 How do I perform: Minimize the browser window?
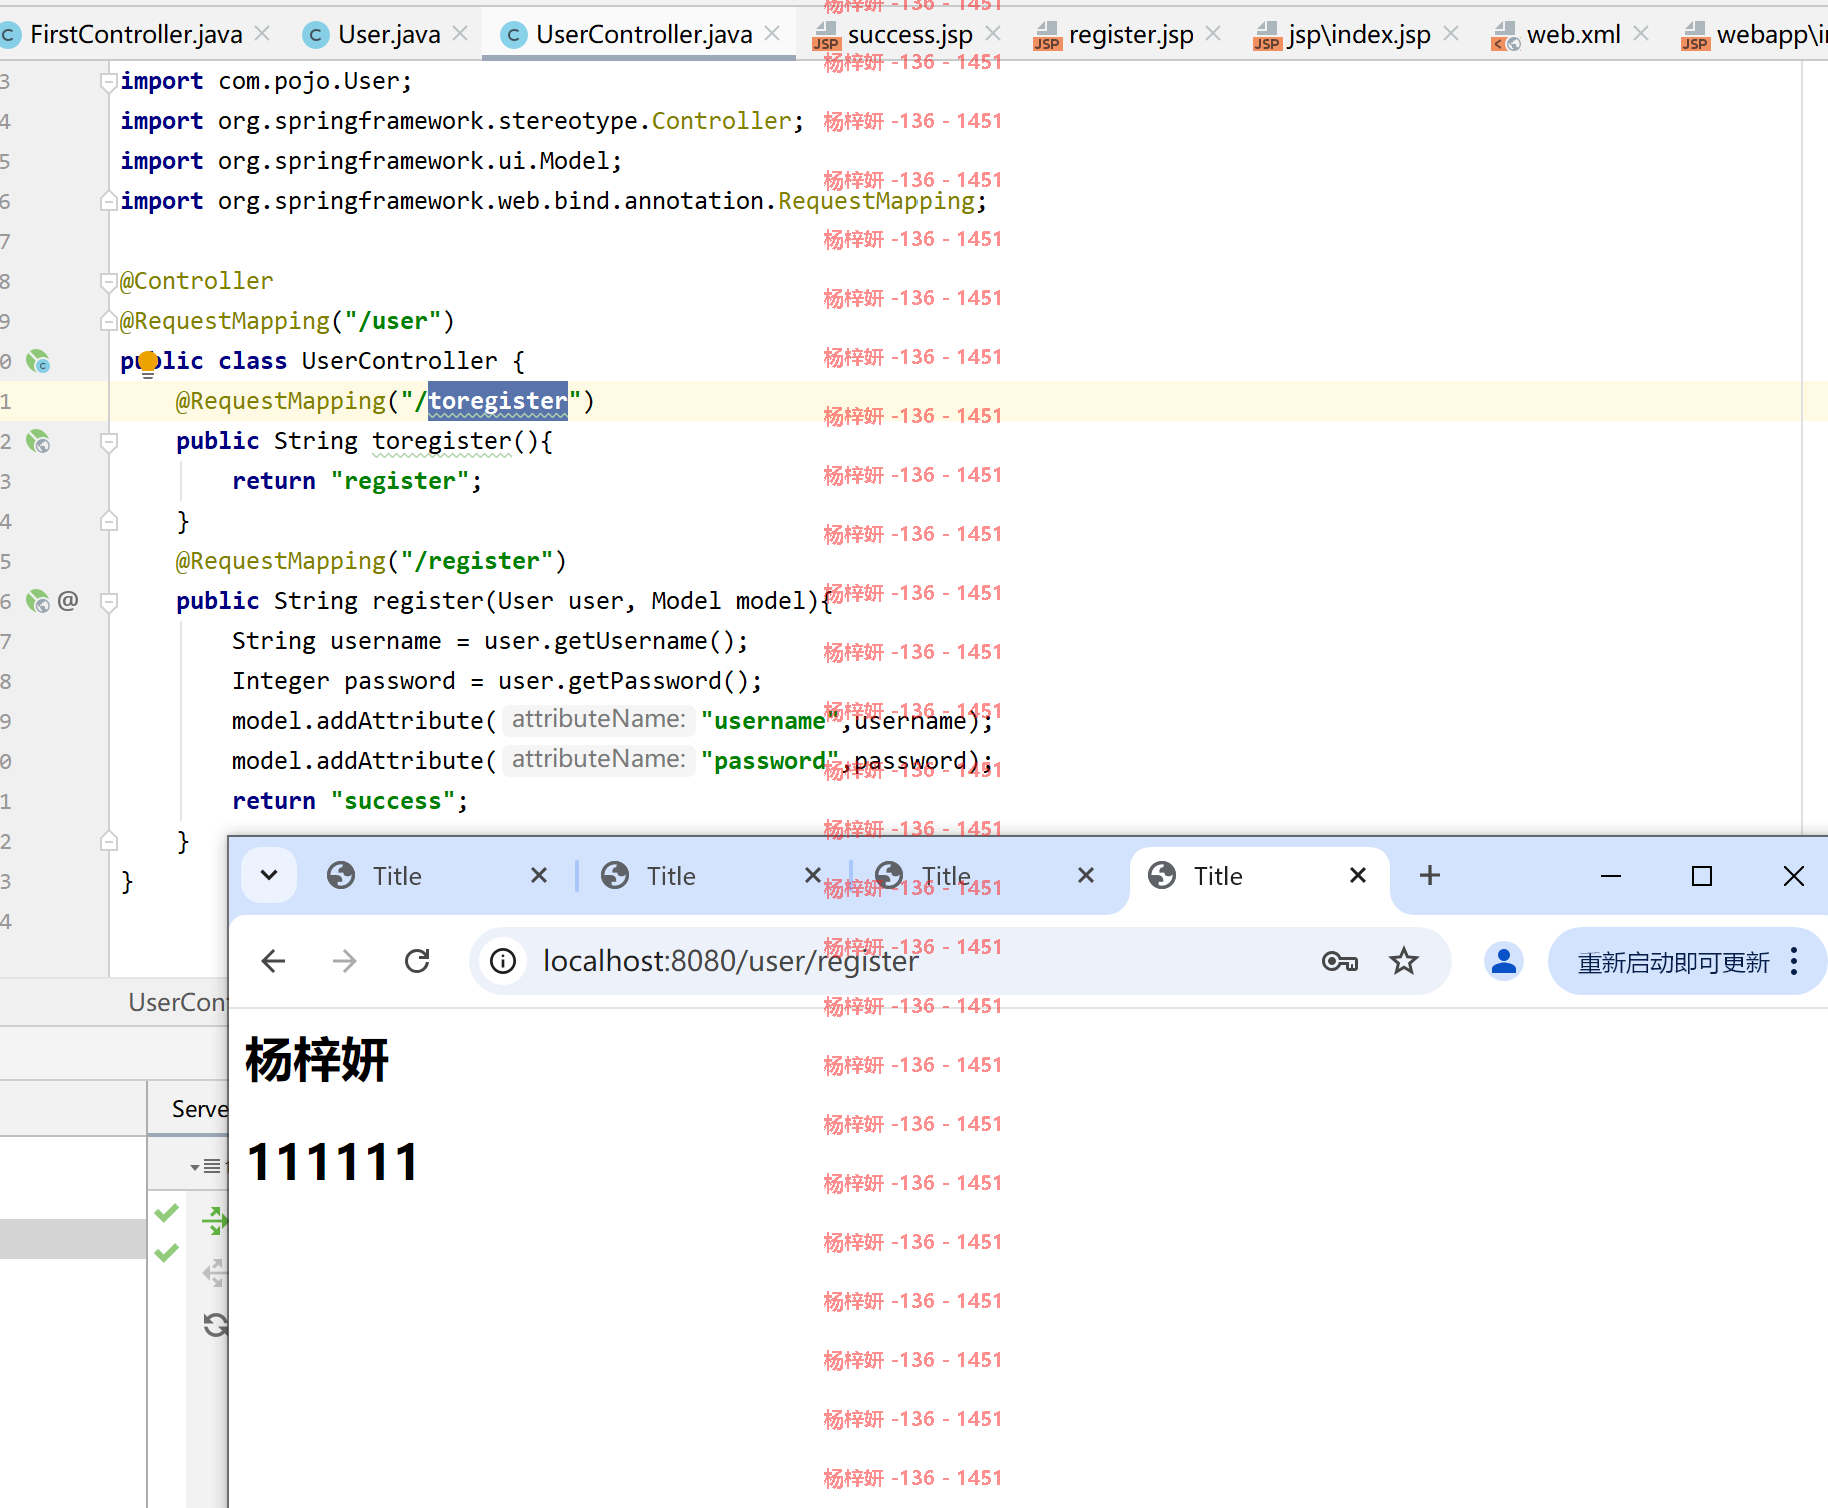point(1611,876)
